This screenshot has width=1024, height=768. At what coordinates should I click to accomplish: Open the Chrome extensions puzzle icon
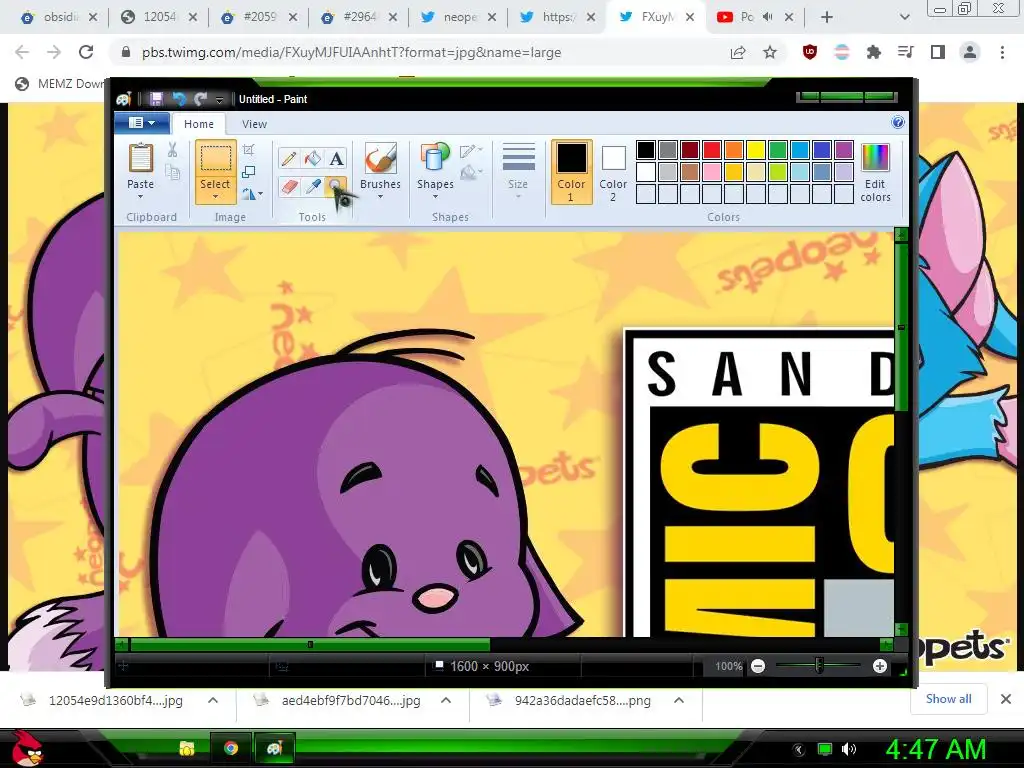[x=873, y=52]
